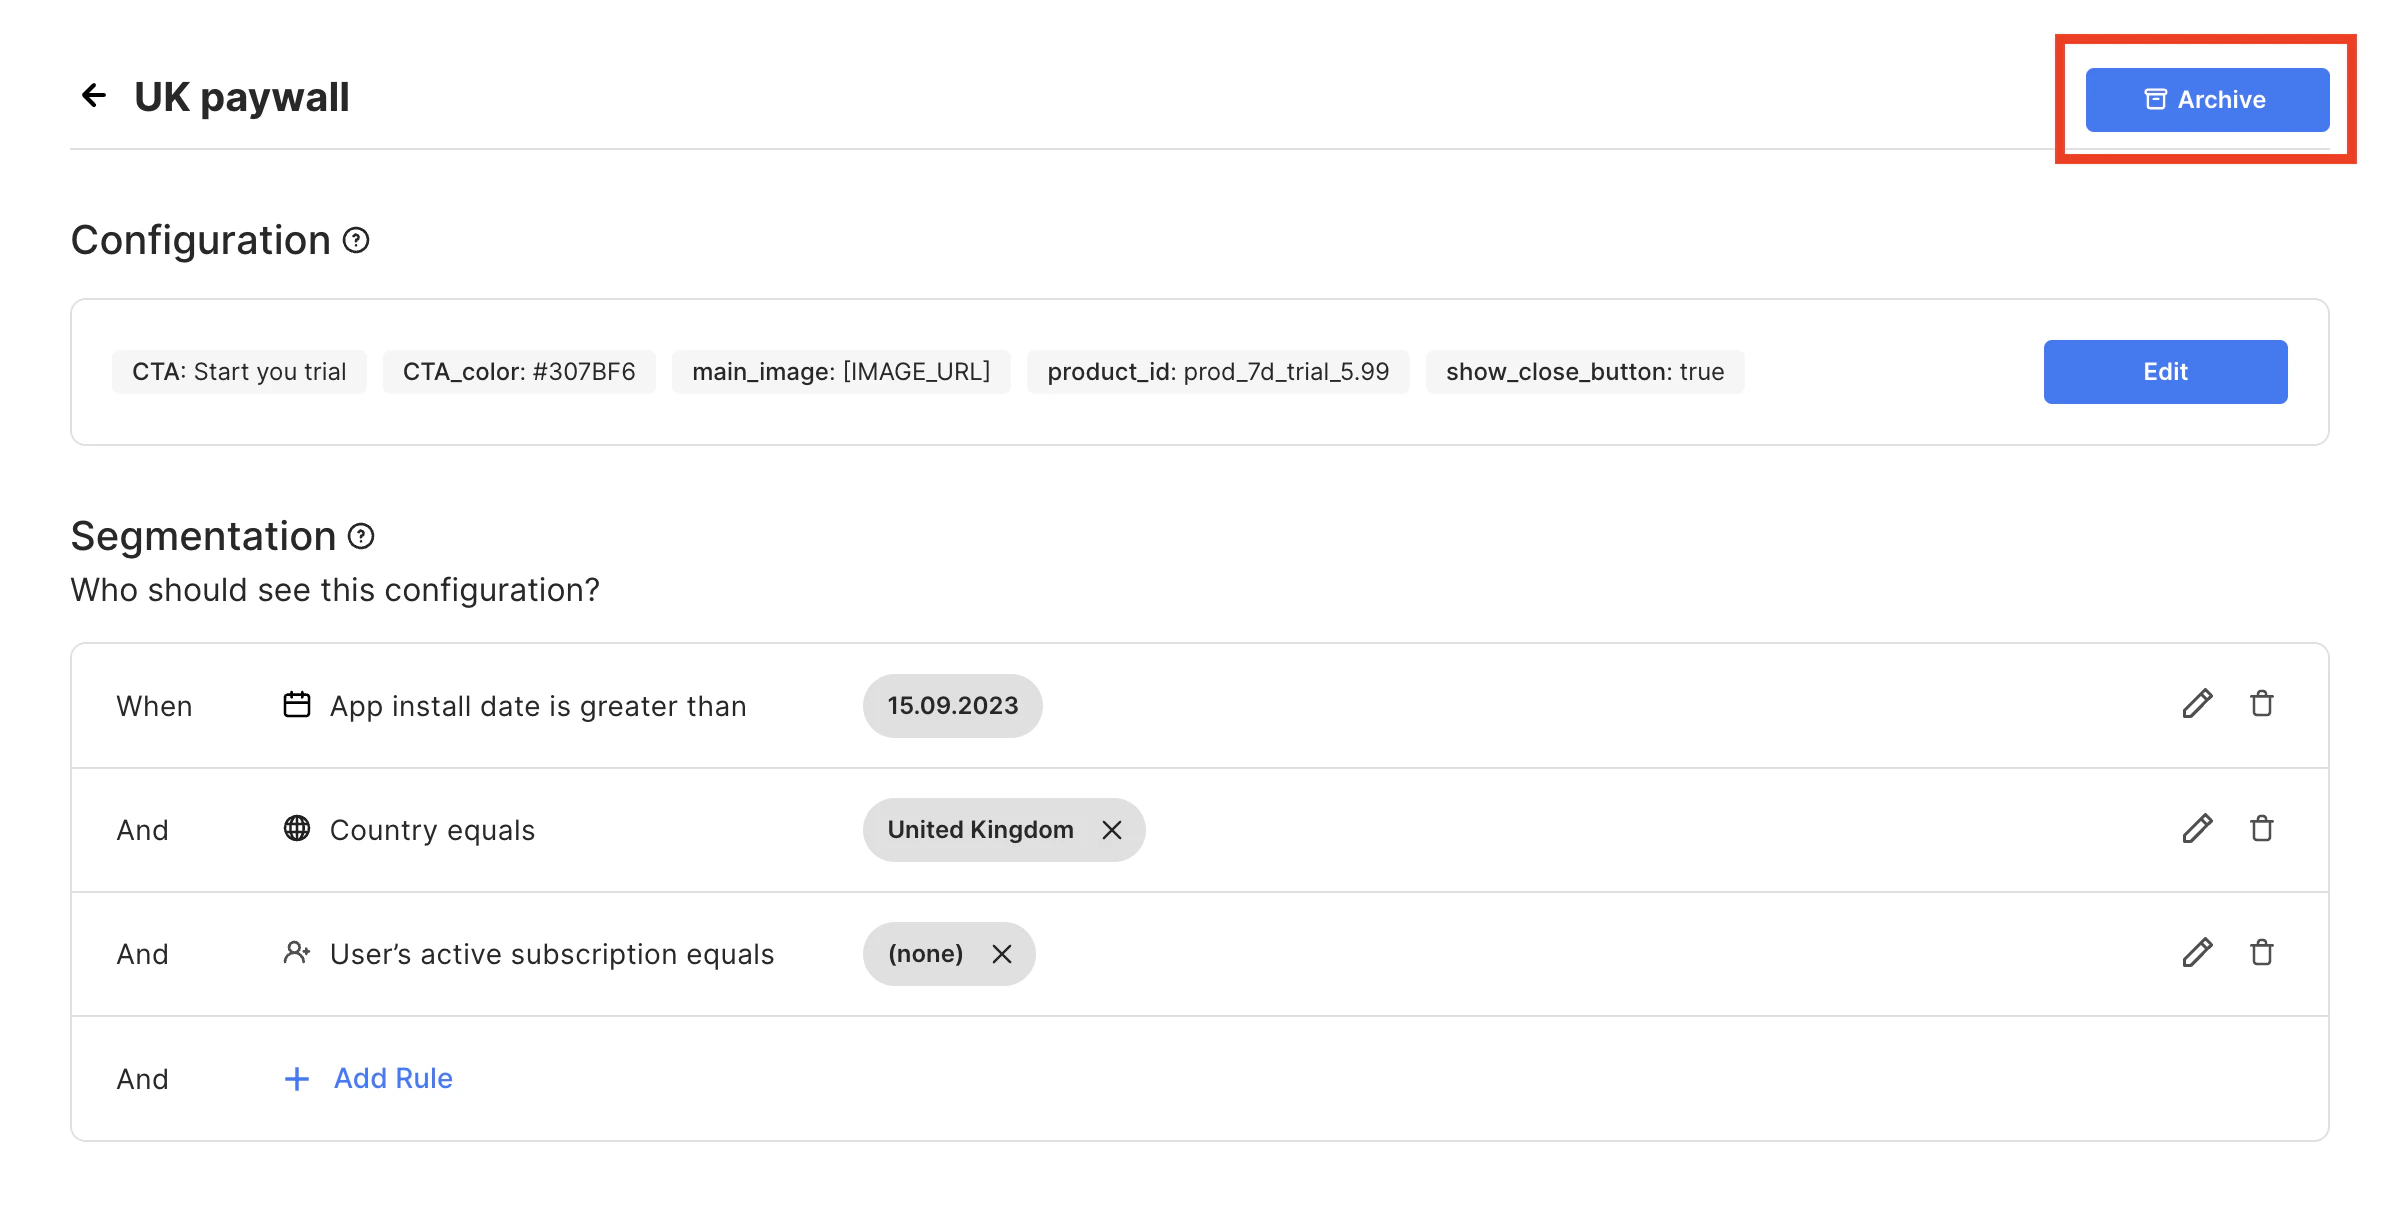This screenshot has width=2390, height=1216.
Task: Click the 15.09.2023 date chip
Action: pyautogui.click(x=952, y=706)
